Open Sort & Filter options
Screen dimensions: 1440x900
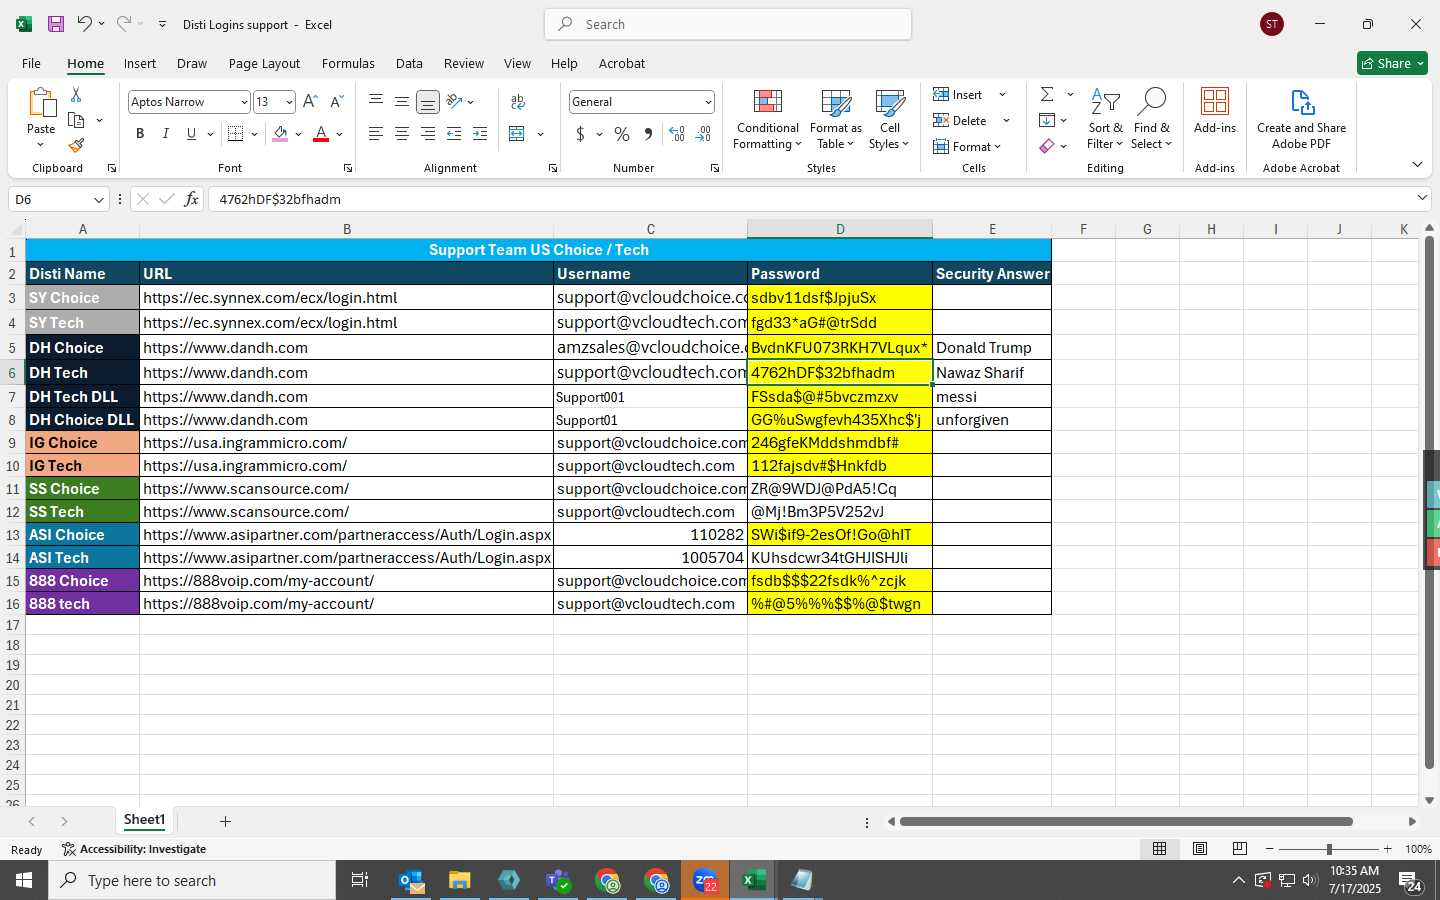1105,120
